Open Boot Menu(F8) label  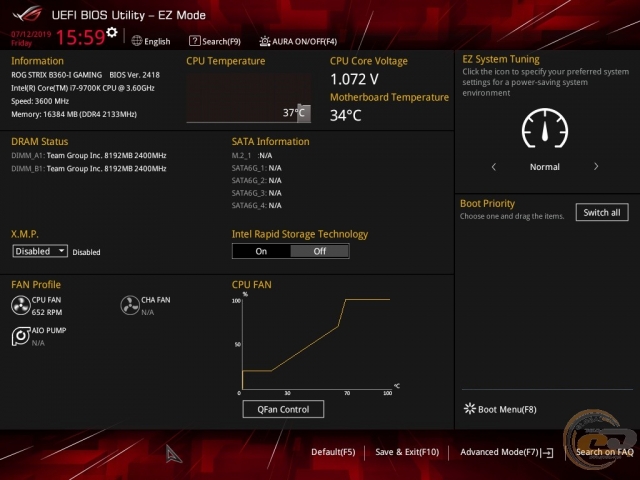(507, 409)
